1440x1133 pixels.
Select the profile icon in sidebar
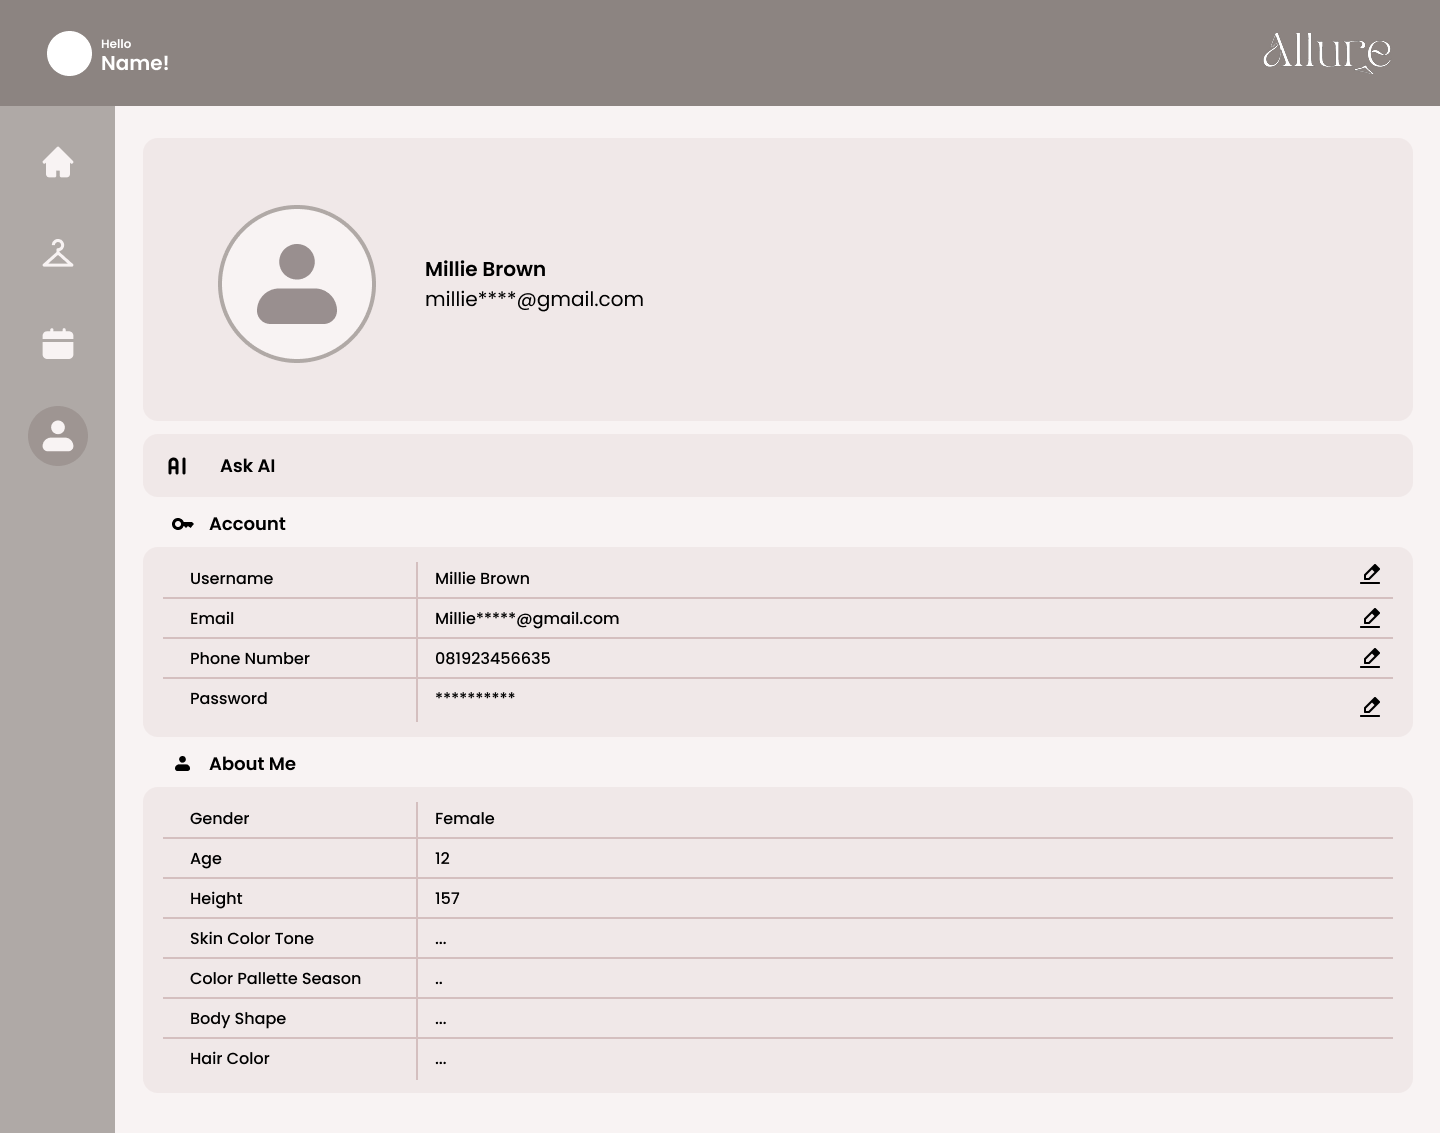(x=58, y=436)
